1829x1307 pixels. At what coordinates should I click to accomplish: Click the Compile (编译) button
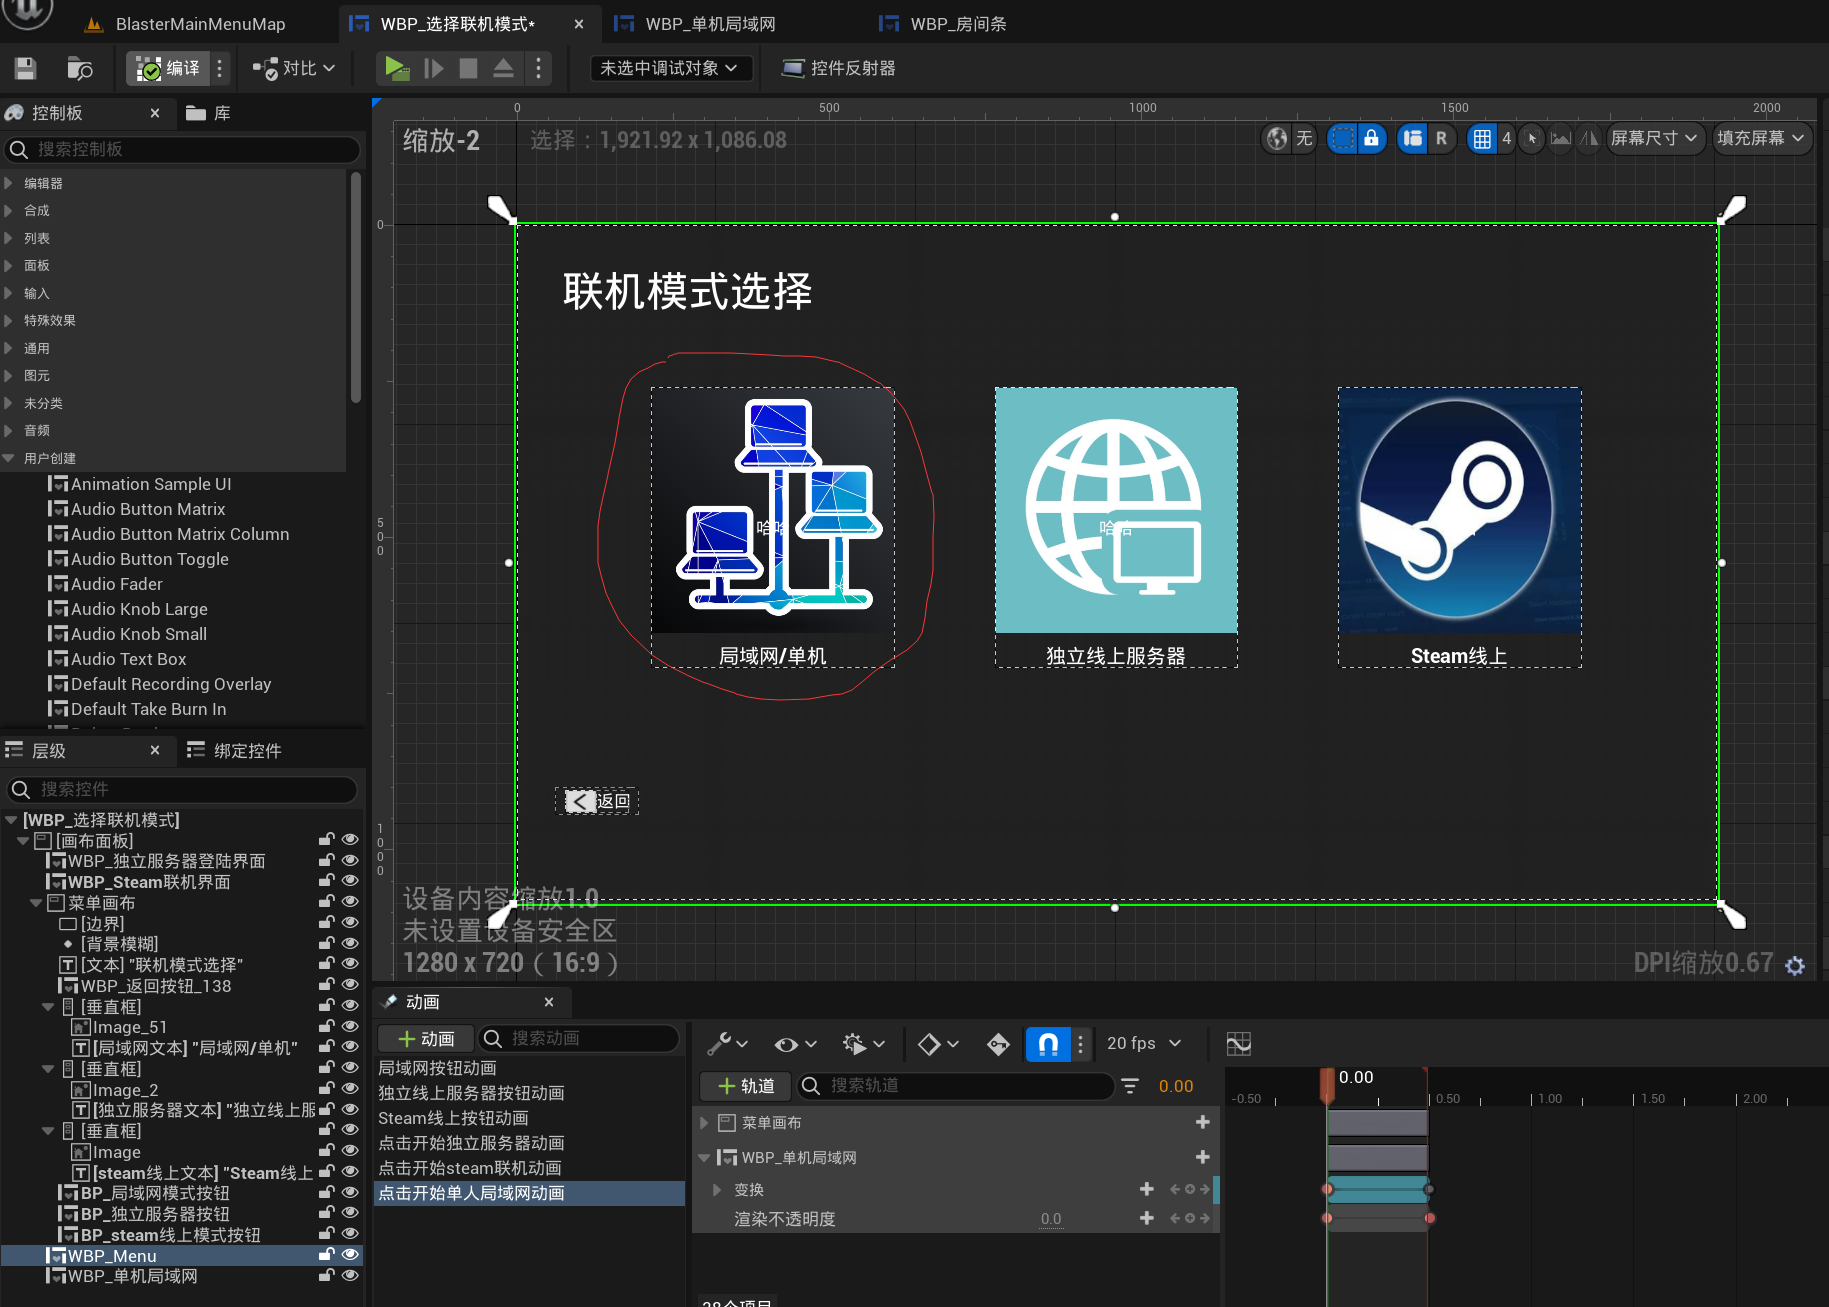[168, 68]
